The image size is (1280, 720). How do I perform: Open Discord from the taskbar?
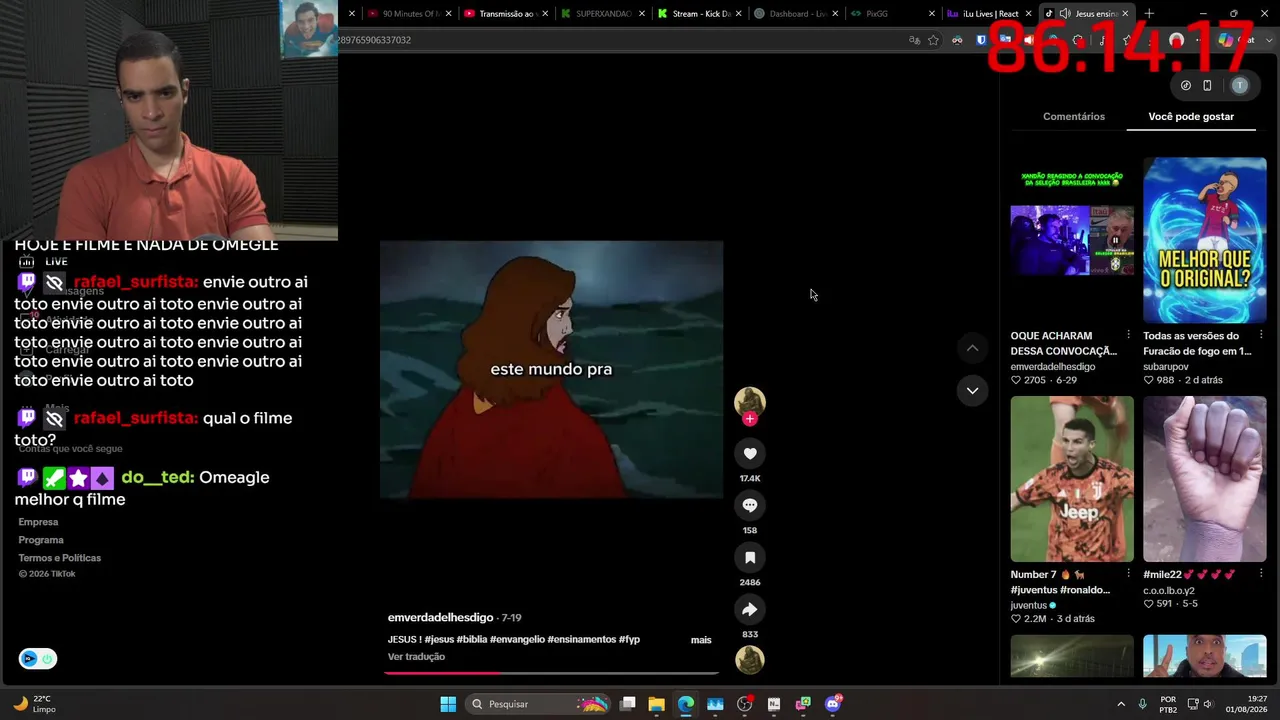click(833, 704)
